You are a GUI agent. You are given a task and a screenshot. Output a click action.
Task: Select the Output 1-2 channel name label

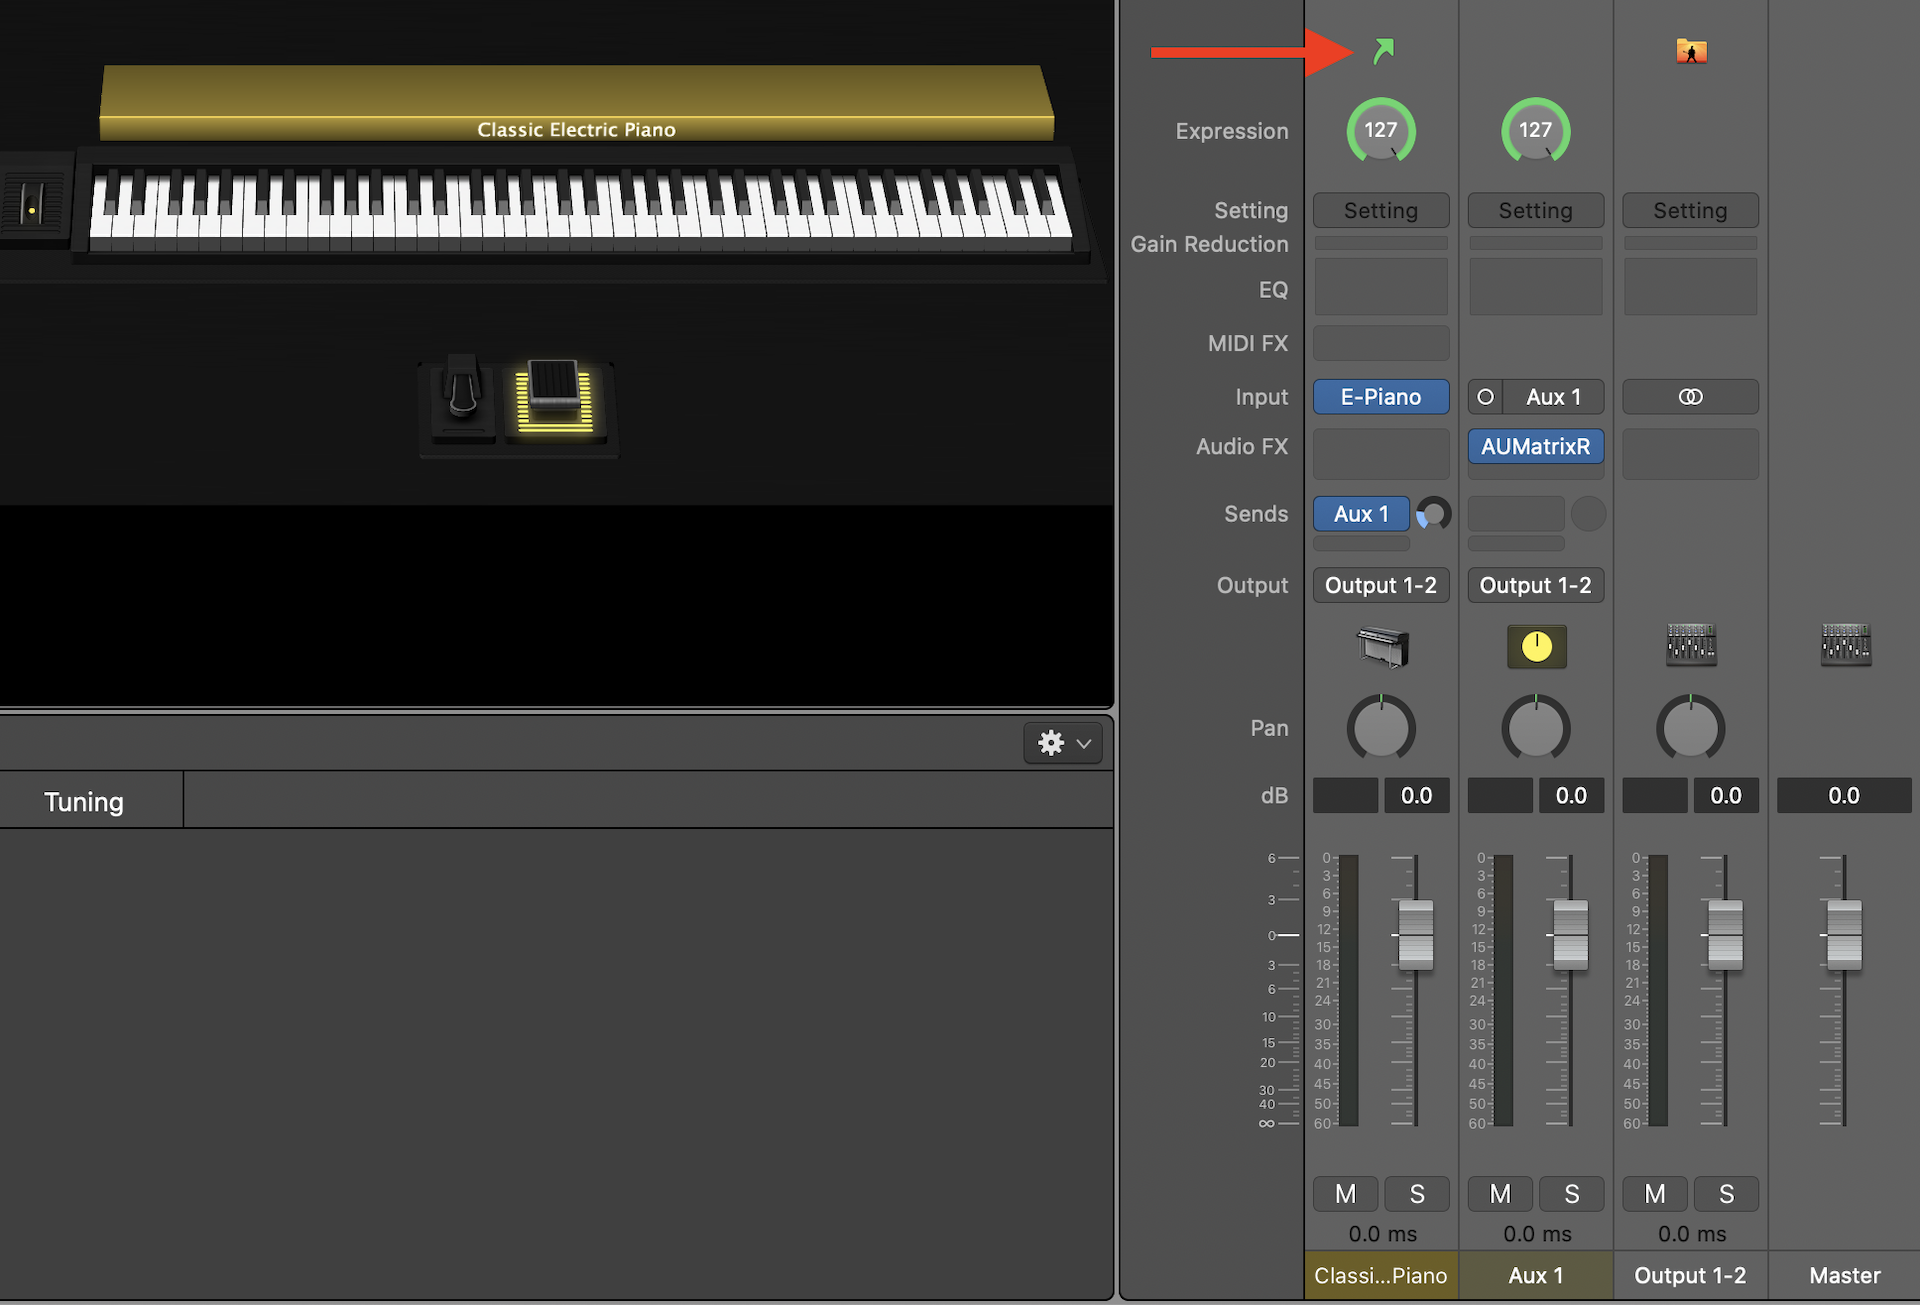pos(1690,1275)
